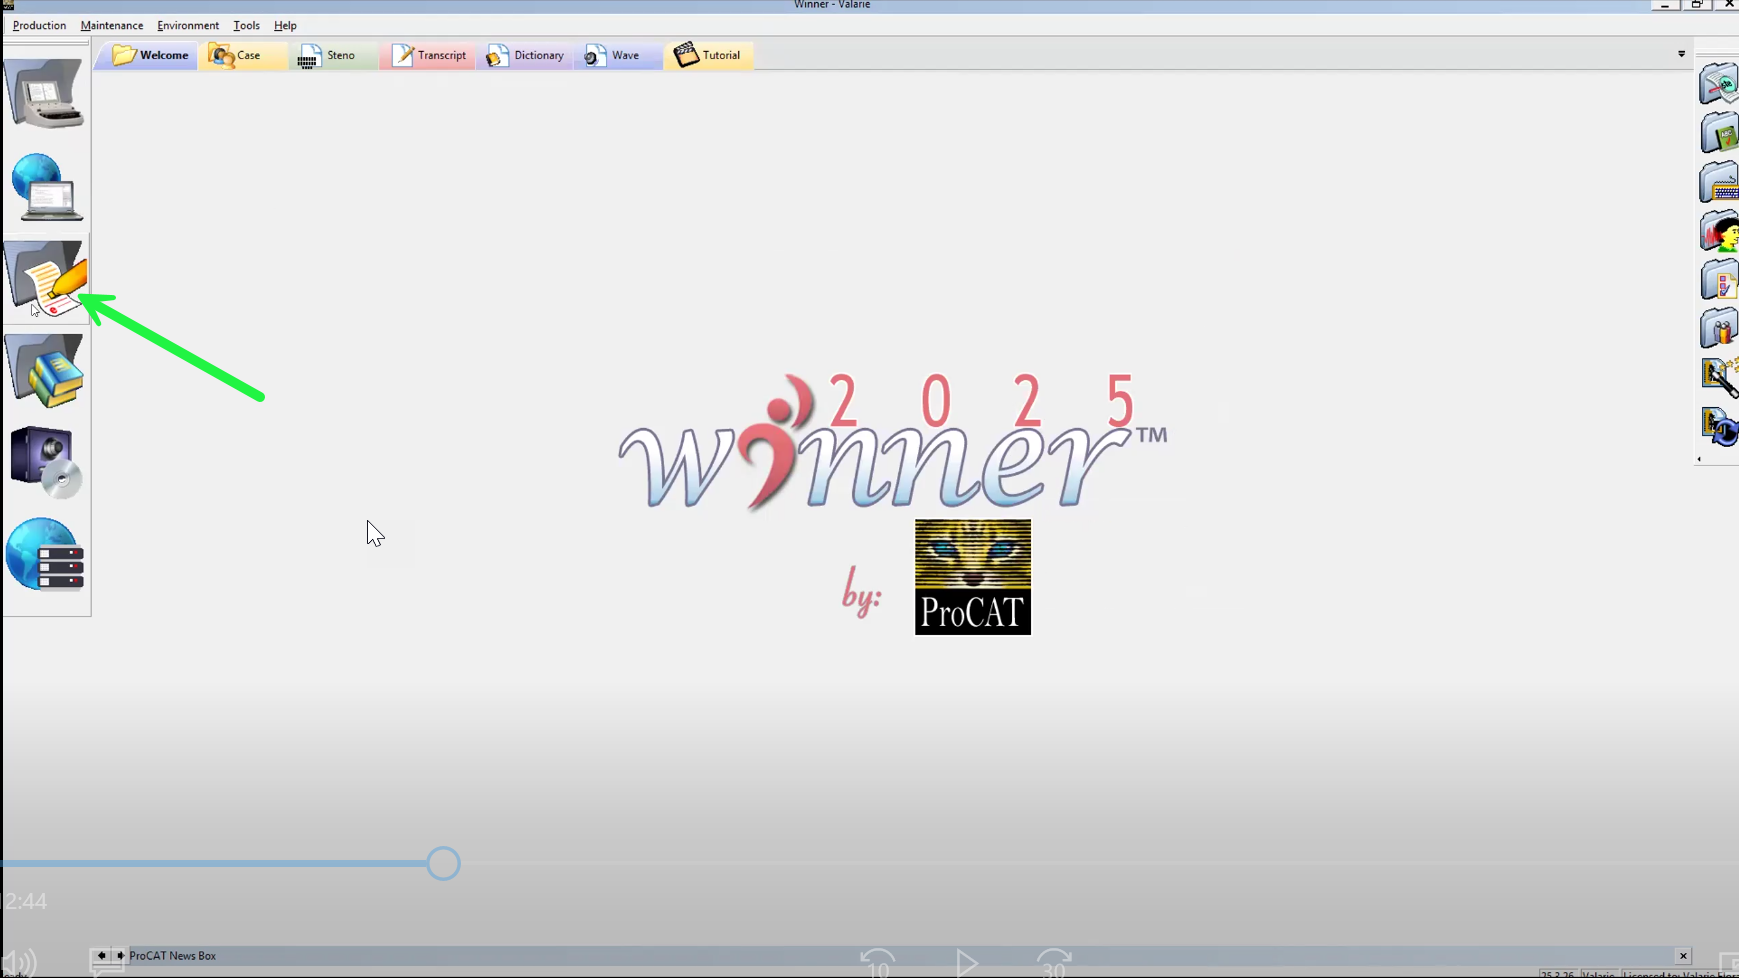Viewport: 1739px width, 978px height.
Task: Click the globe and laptop icon in left sidebar
Action: click(x=46, y=187)
